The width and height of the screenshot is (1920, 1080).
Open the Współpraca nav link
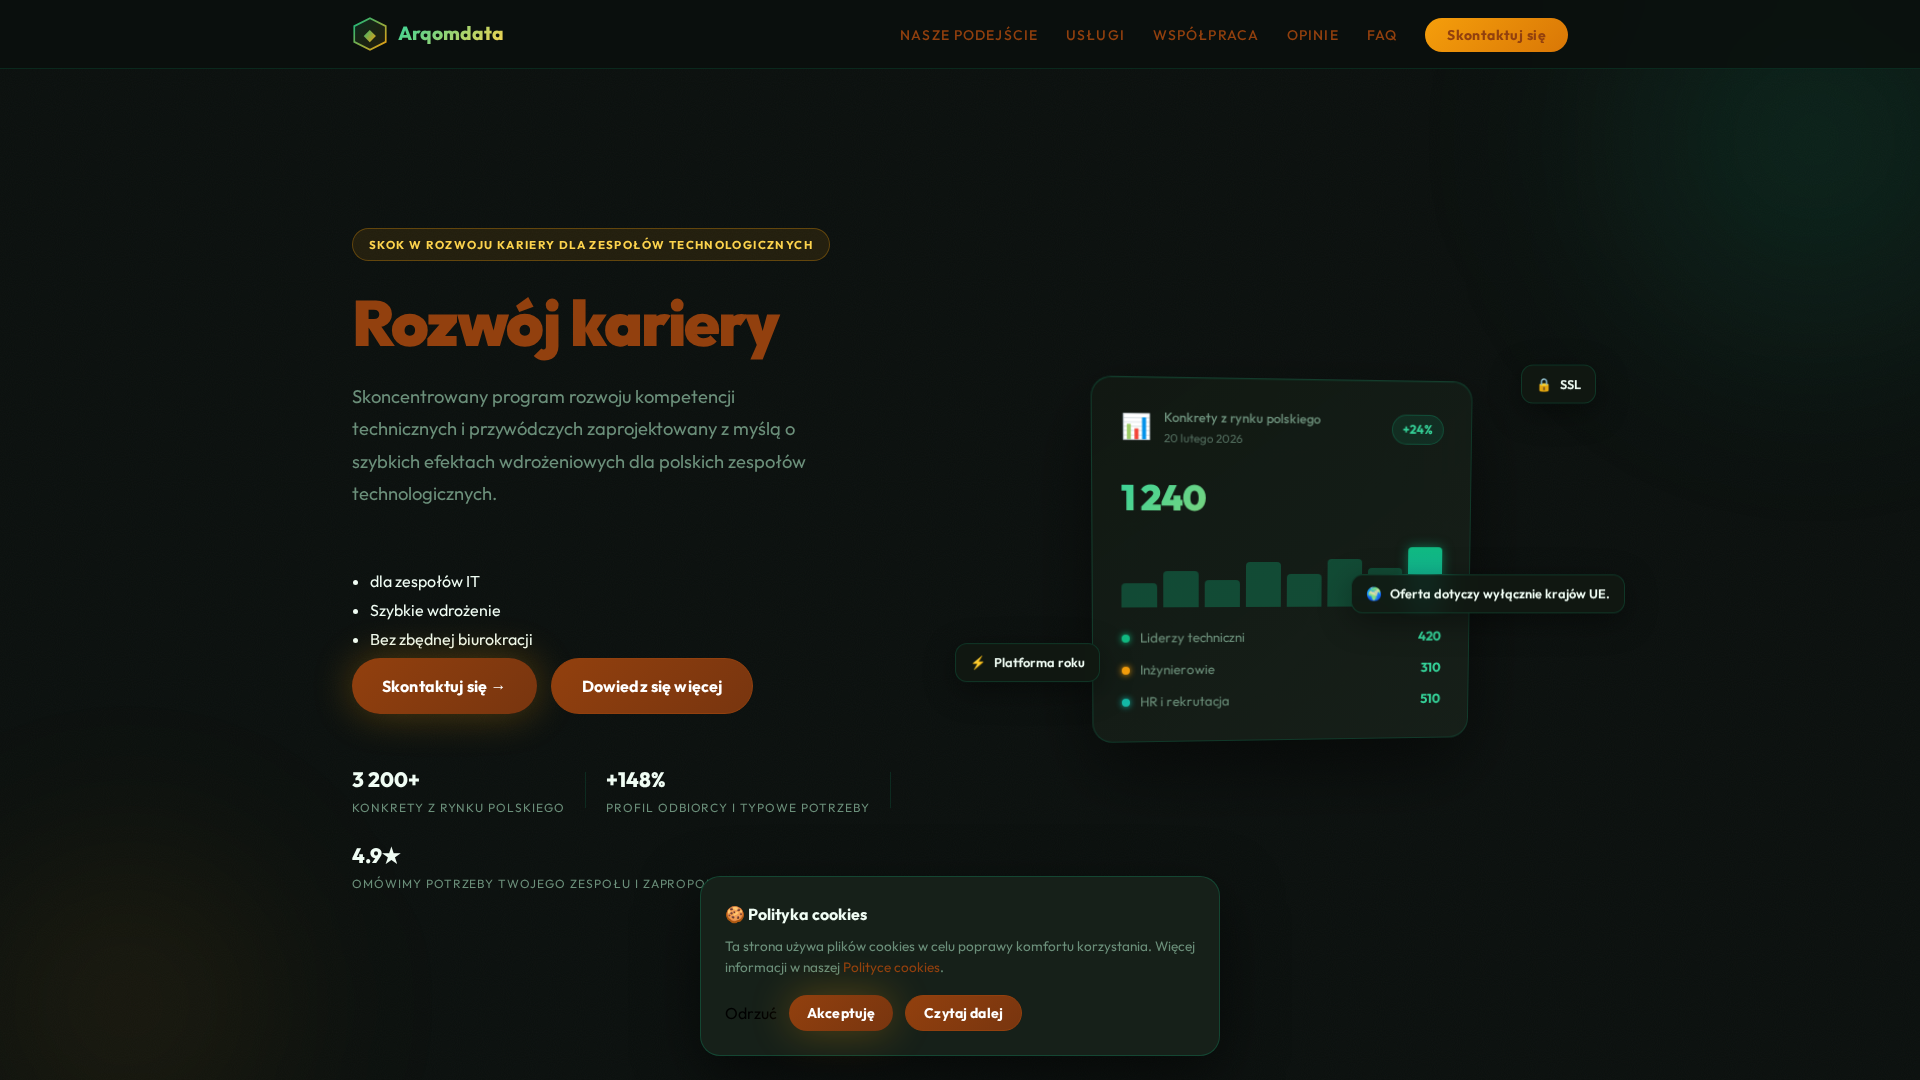point(1206,35)
